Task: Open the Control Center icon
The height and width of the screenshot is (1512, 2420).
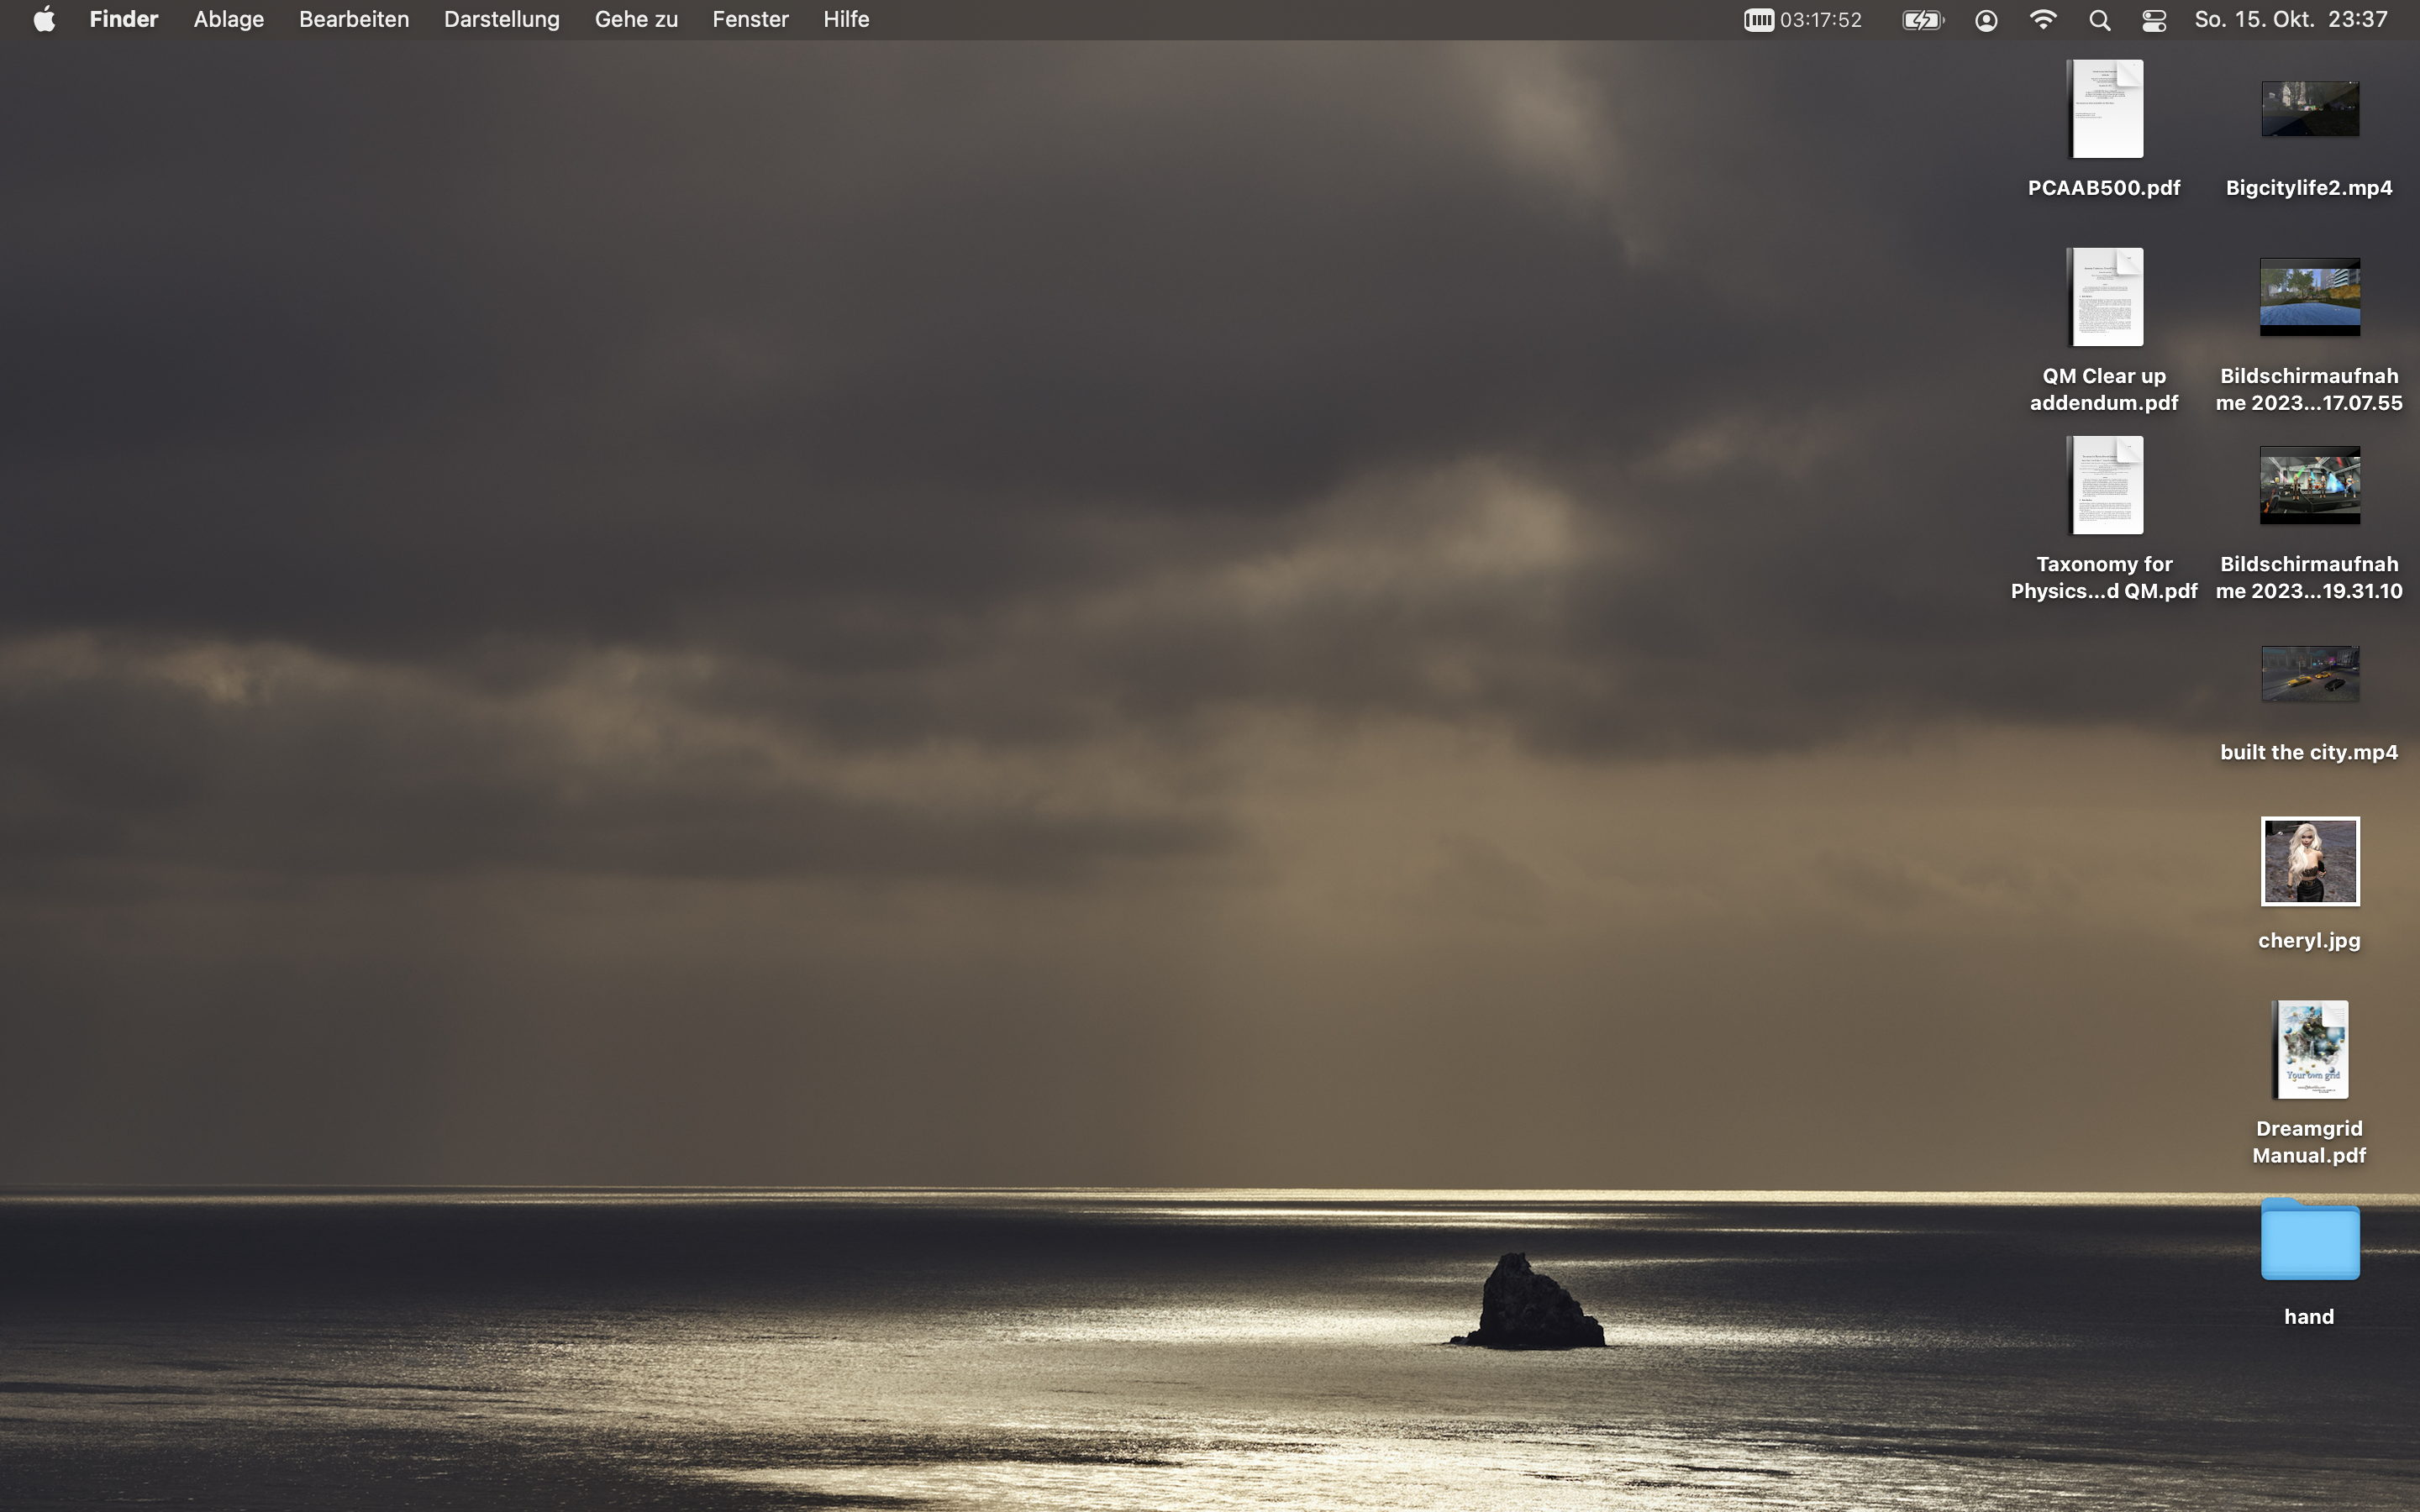Action: click(2154, 20)
